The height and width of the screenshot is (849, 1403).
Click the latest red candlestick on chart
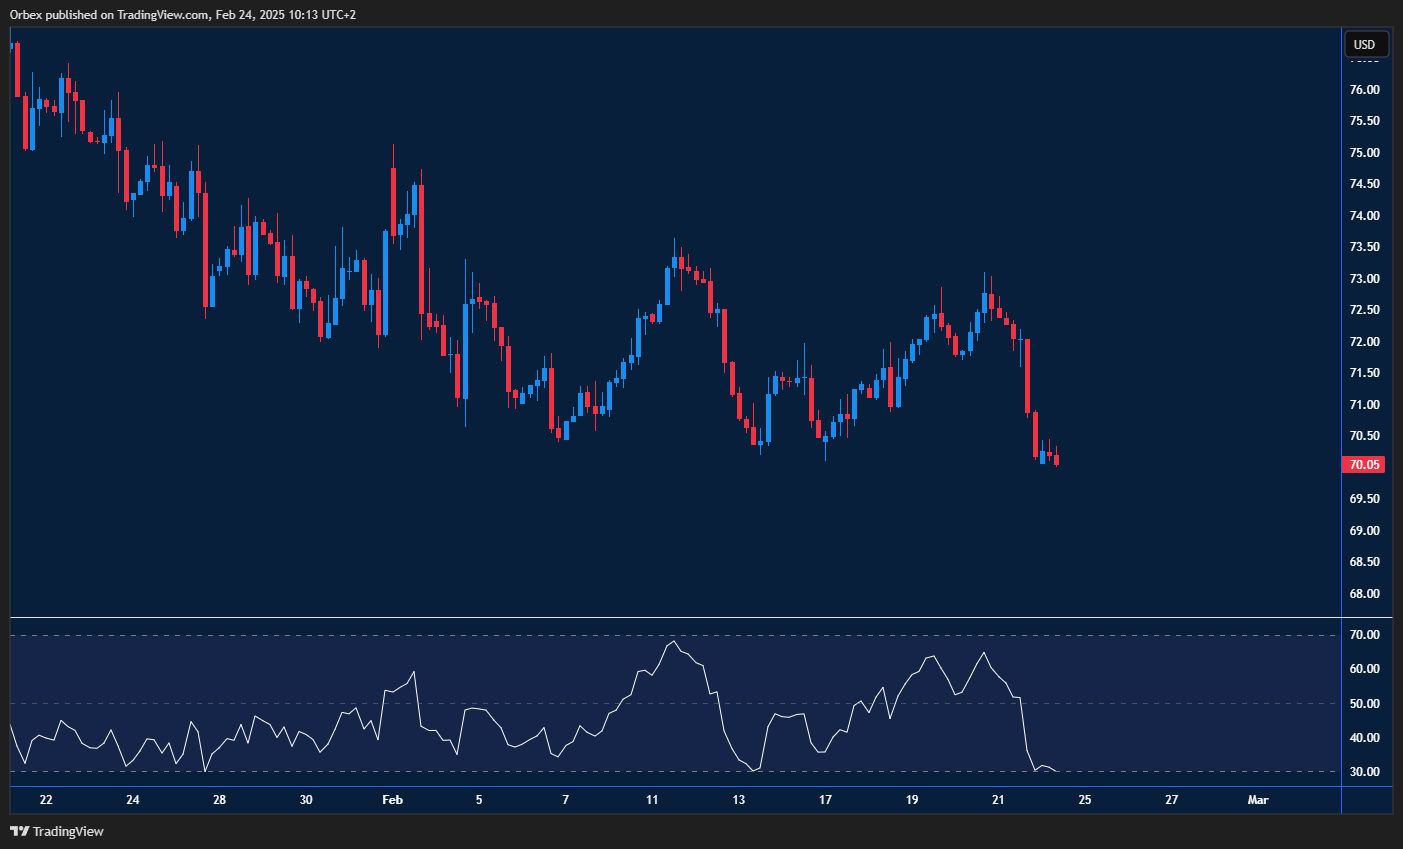1055,460
